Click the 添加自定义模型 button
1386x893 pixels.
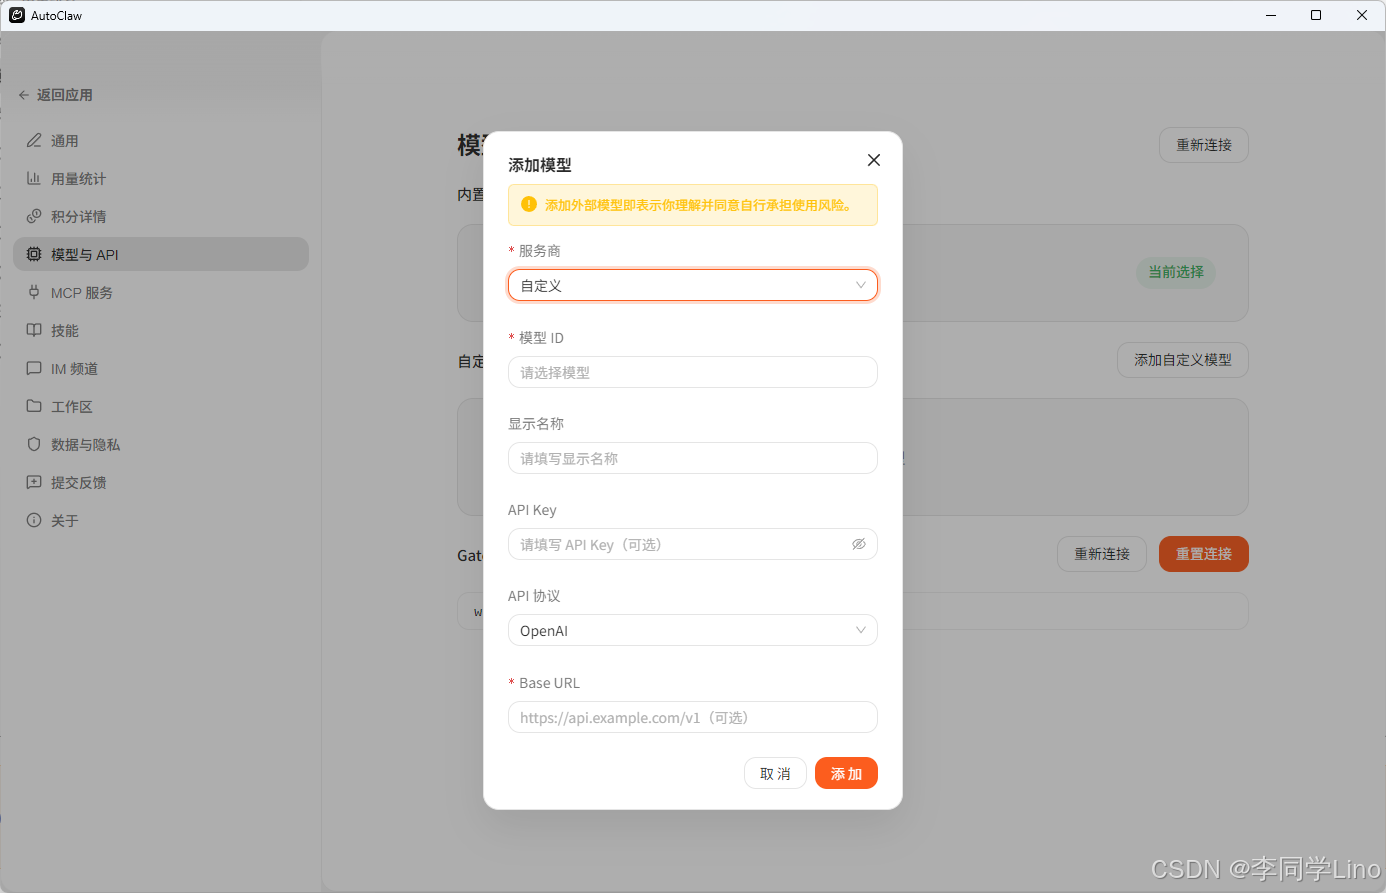(x=1183, y=360)
